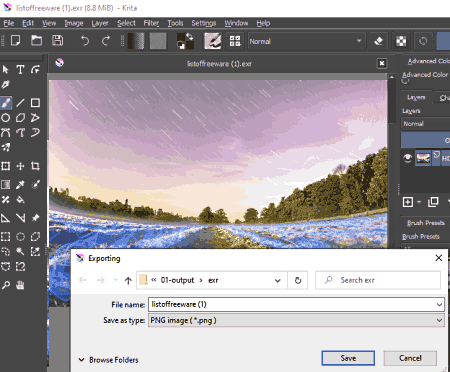Select the Line tool
The height and width of the screenshot is (372, 450).
(20, 103)
